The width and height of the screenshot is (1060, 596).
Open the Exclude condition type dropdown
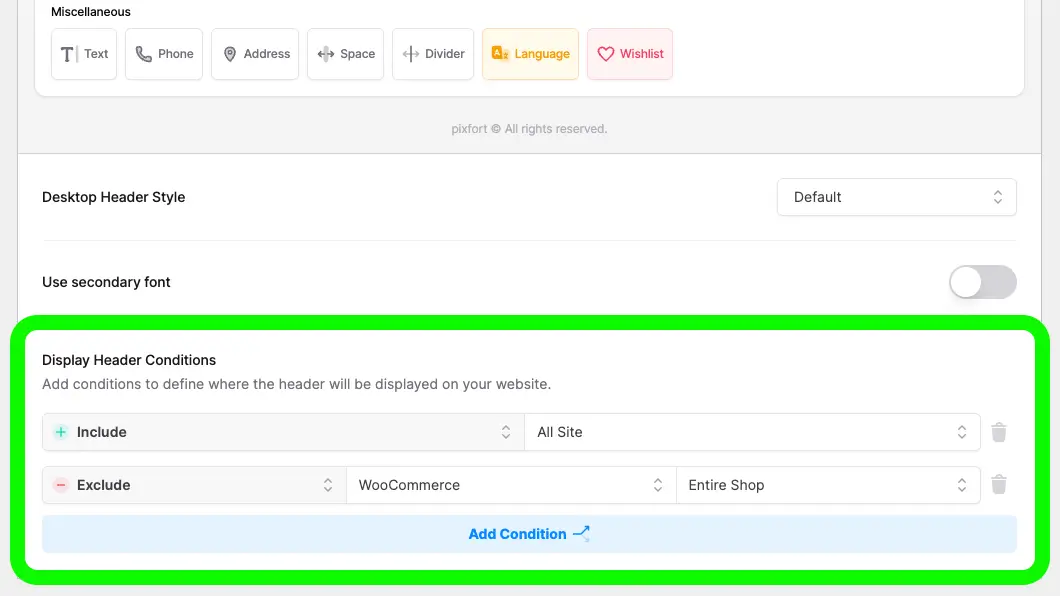(x=195, y=485)
